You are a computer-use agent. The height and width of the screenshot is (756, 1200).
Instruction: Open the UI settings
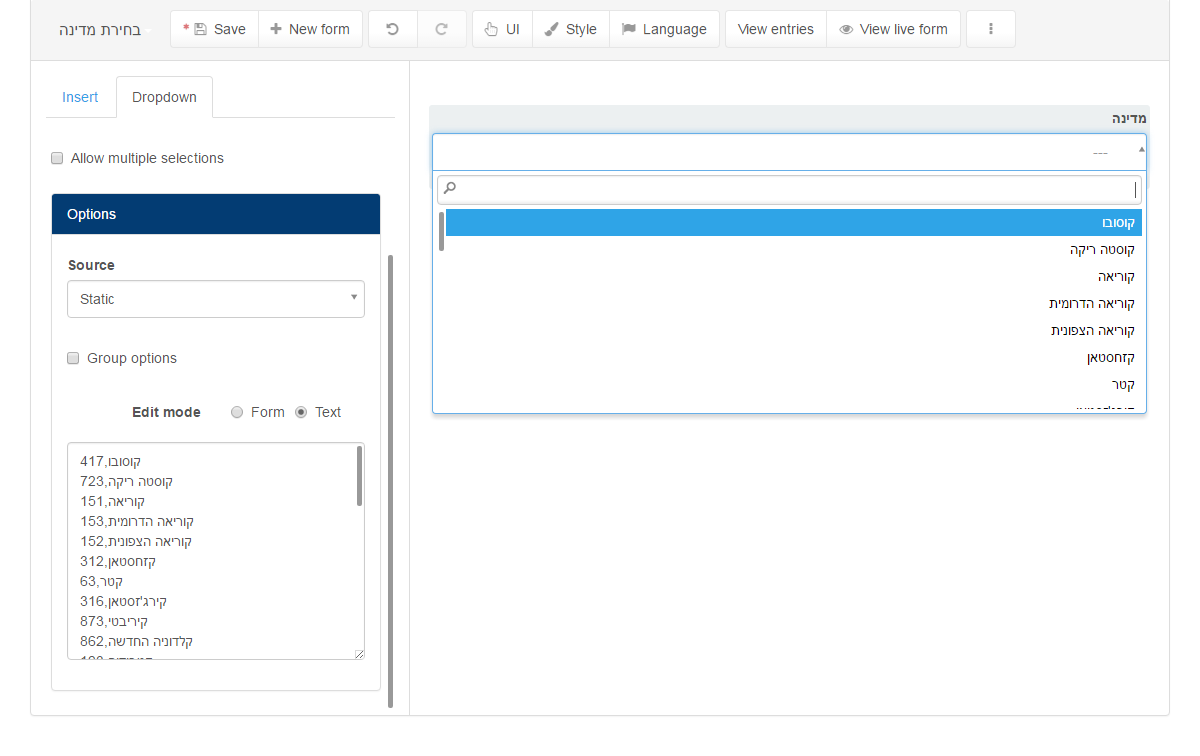point(502,29)
